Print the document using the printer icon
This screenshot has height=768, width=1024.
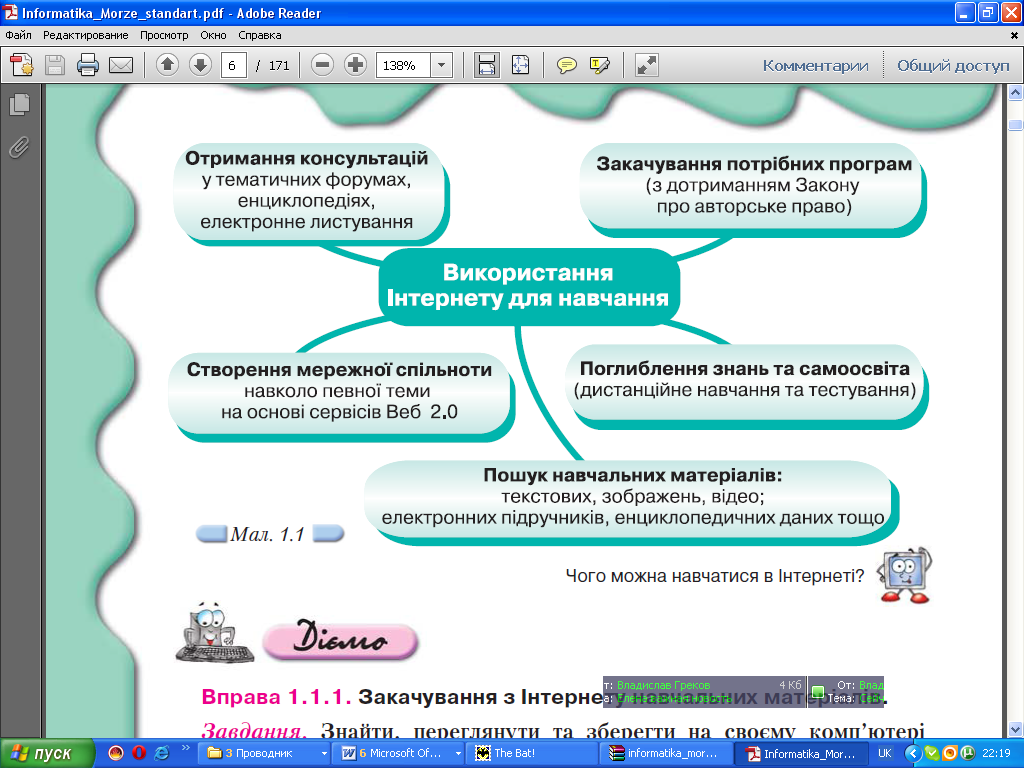[88, 65]
